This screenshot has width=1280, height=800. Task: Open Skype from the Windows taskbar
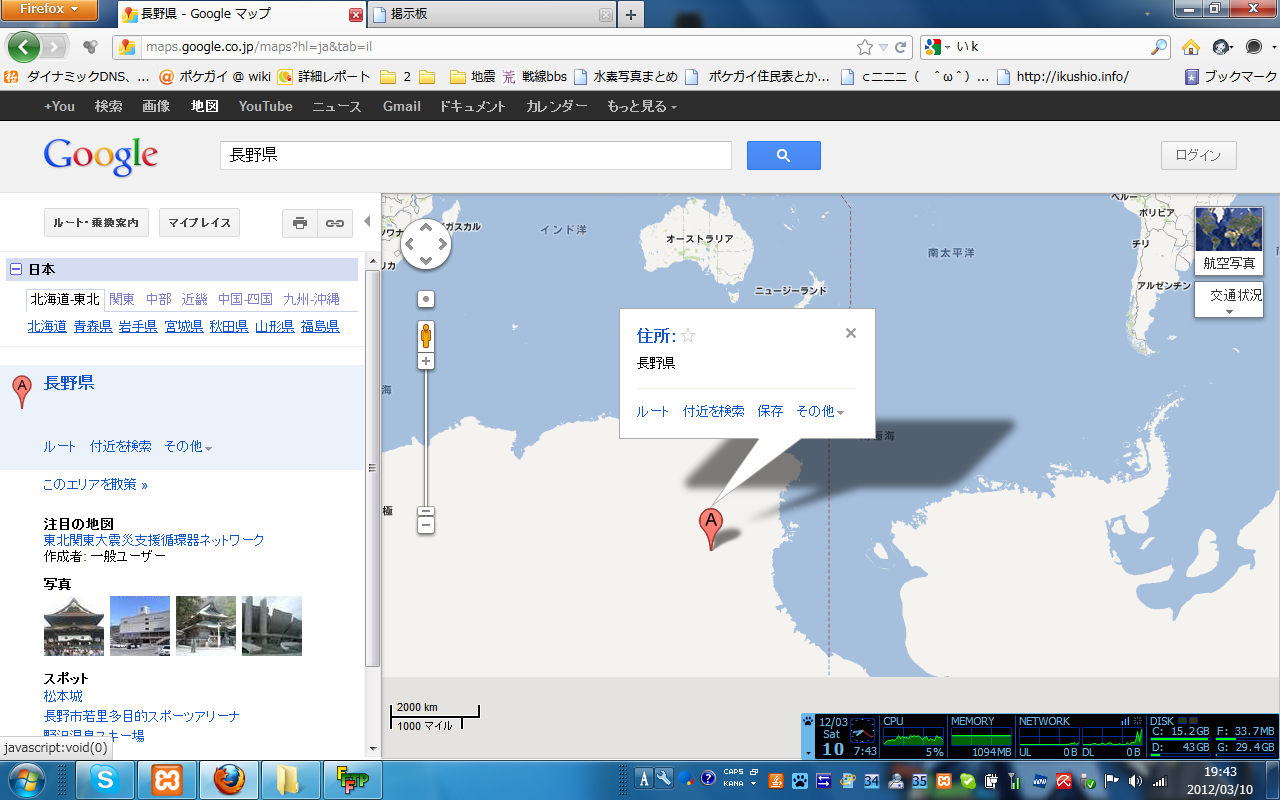105,779
